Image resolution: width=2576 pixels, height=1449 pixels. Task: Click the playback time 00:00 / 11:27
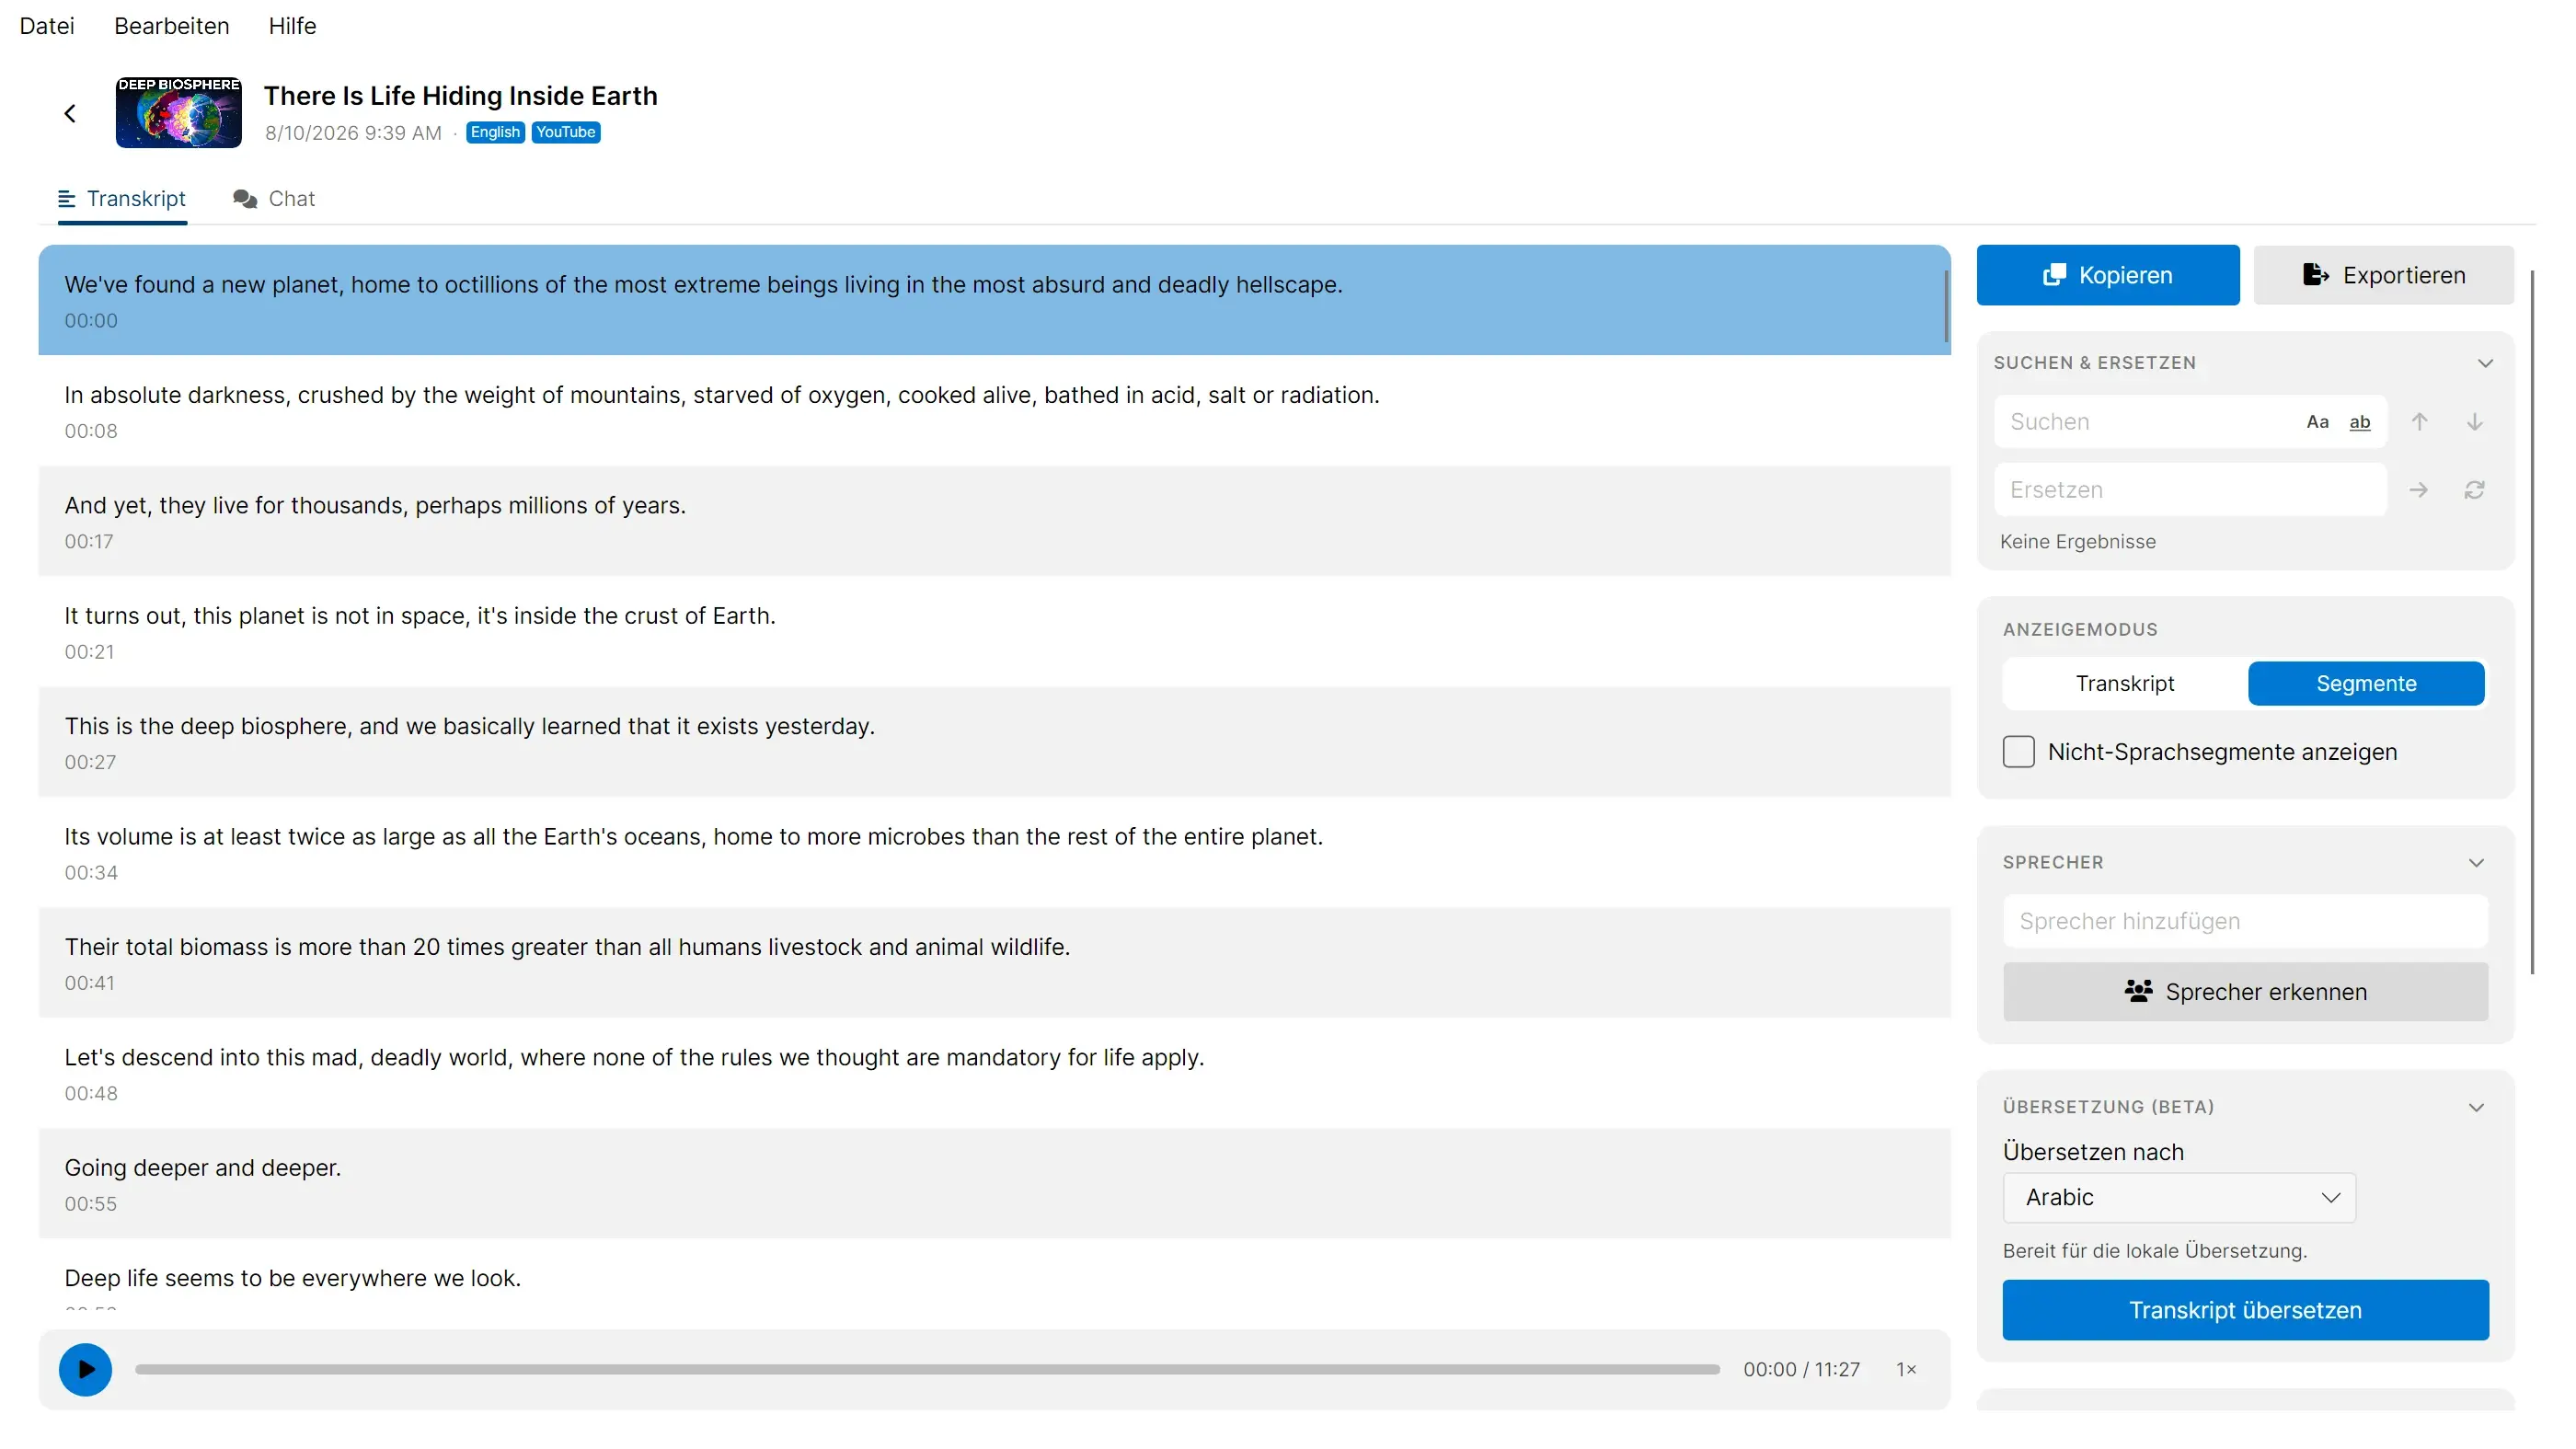[1801, 1369]
